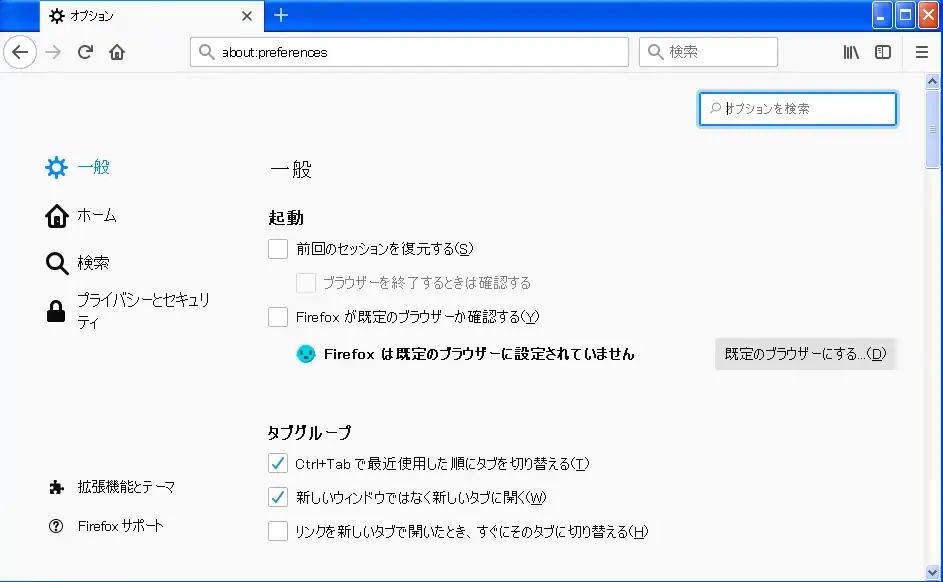Screen dimensions: 943x582
Task: Open 拡張機能とテーマ (Extensions and Themes)
Action: (x=128, y=486)
